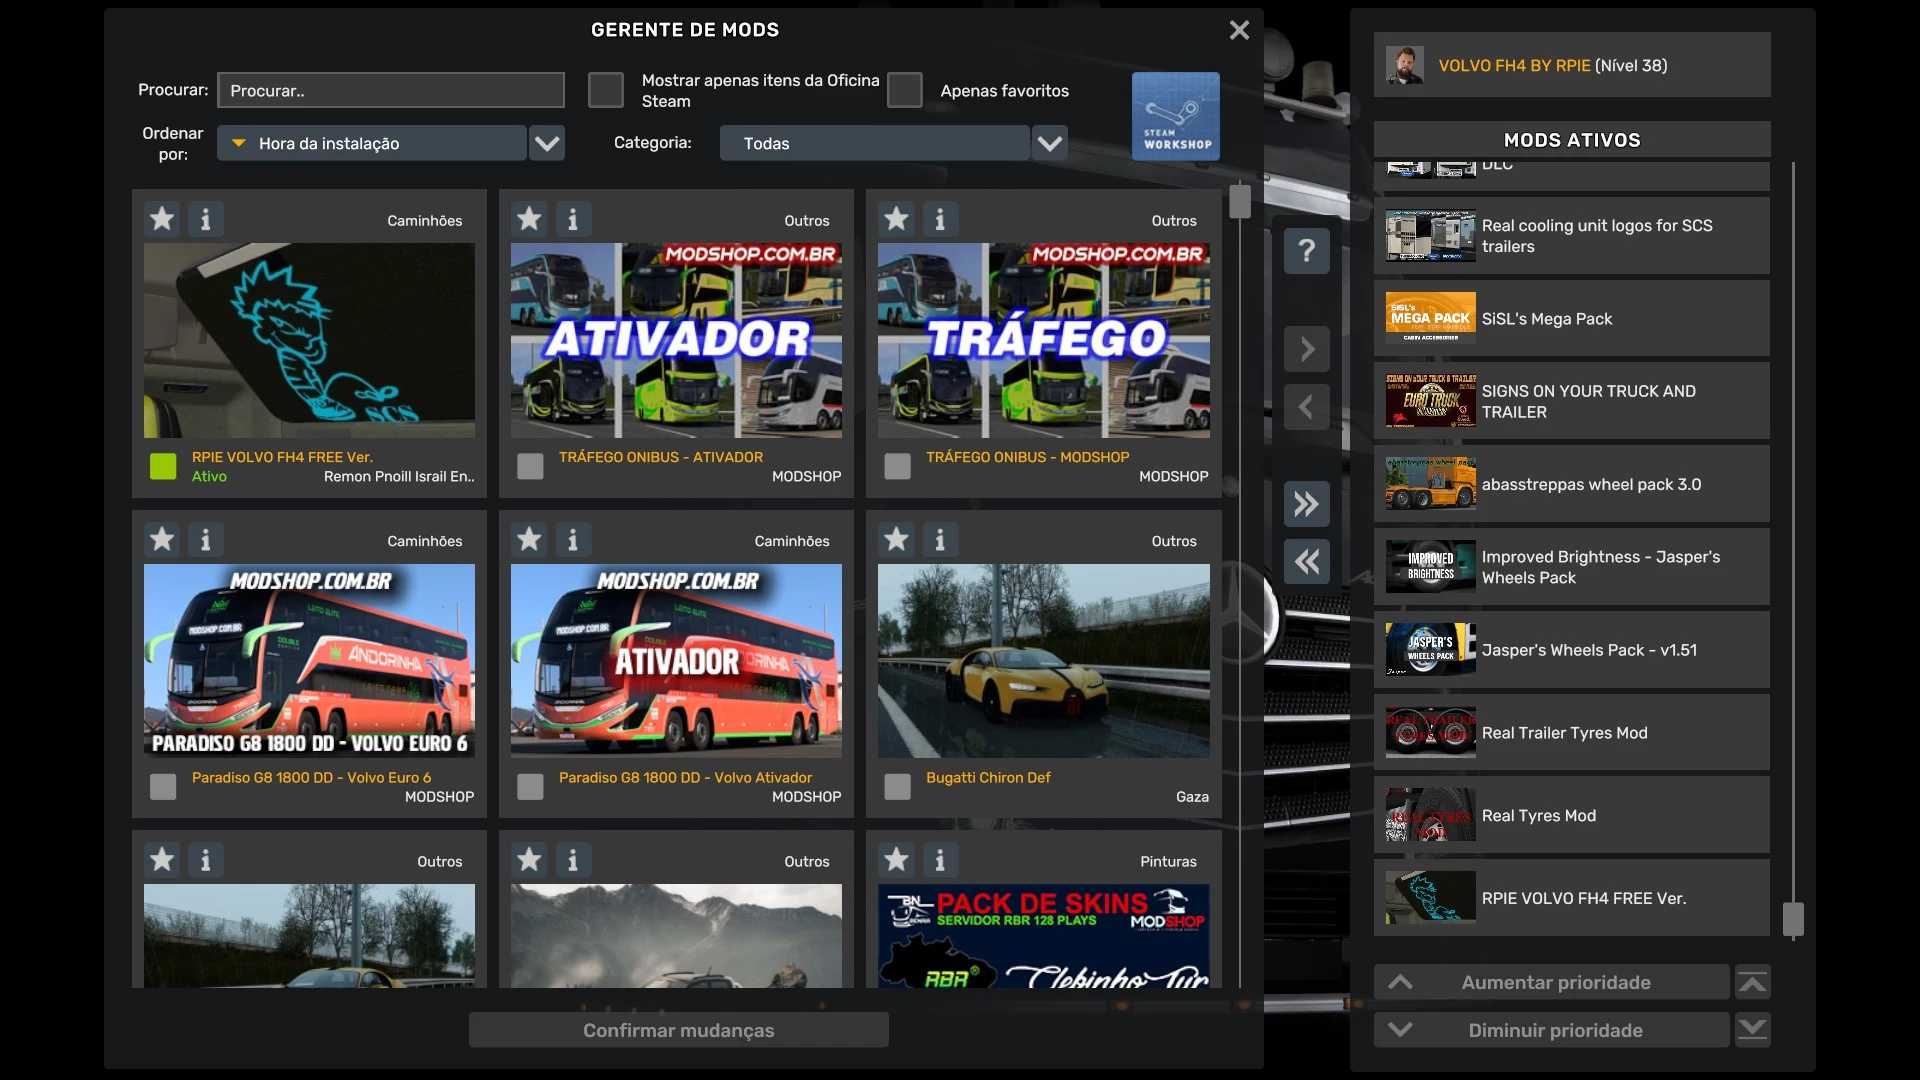The image size is (1920, 1080).
Task: Click the profile avatar picture
Action: 1405,65
